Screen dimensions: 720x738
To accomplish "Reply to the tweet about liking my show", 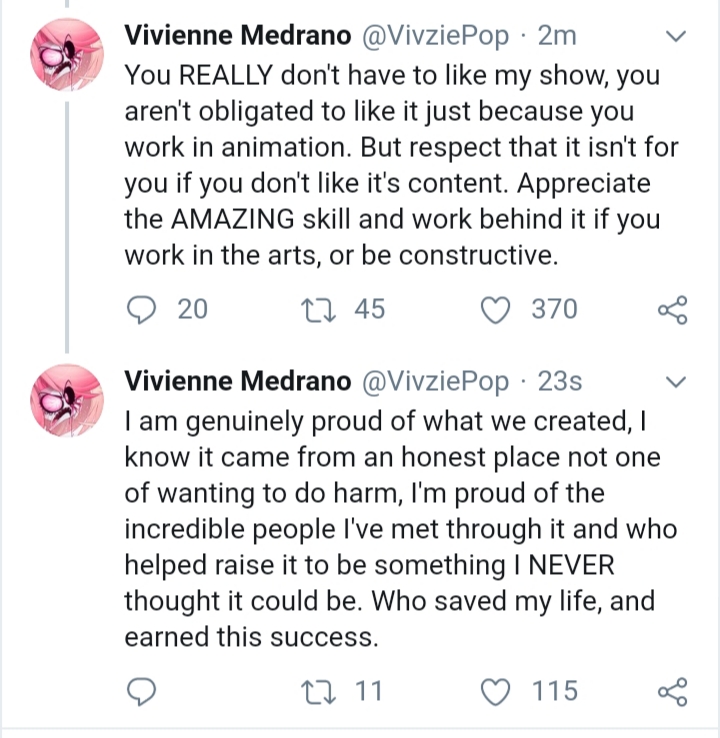I will (x=141, y=310).
